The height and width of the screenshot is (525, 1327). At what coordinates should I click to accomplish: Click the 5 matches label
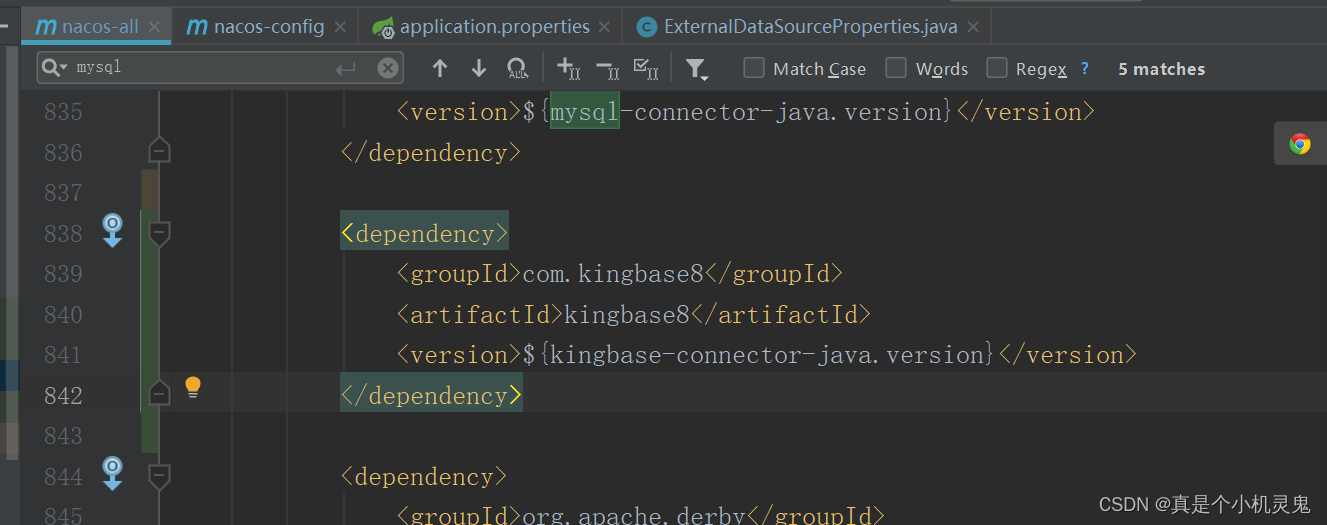1161,69
